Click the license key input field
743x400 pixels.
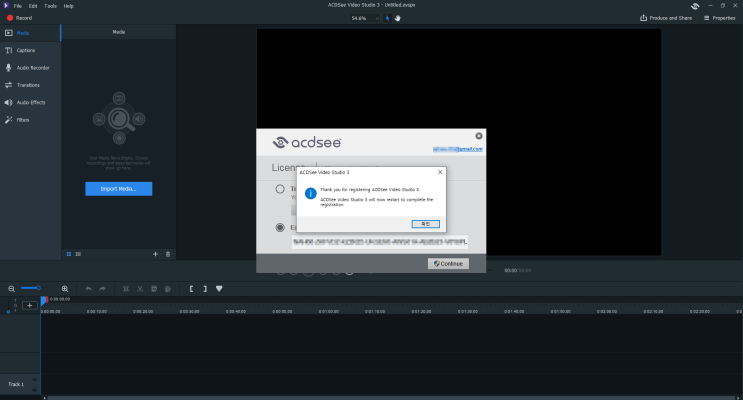click(x=380, y=242)
